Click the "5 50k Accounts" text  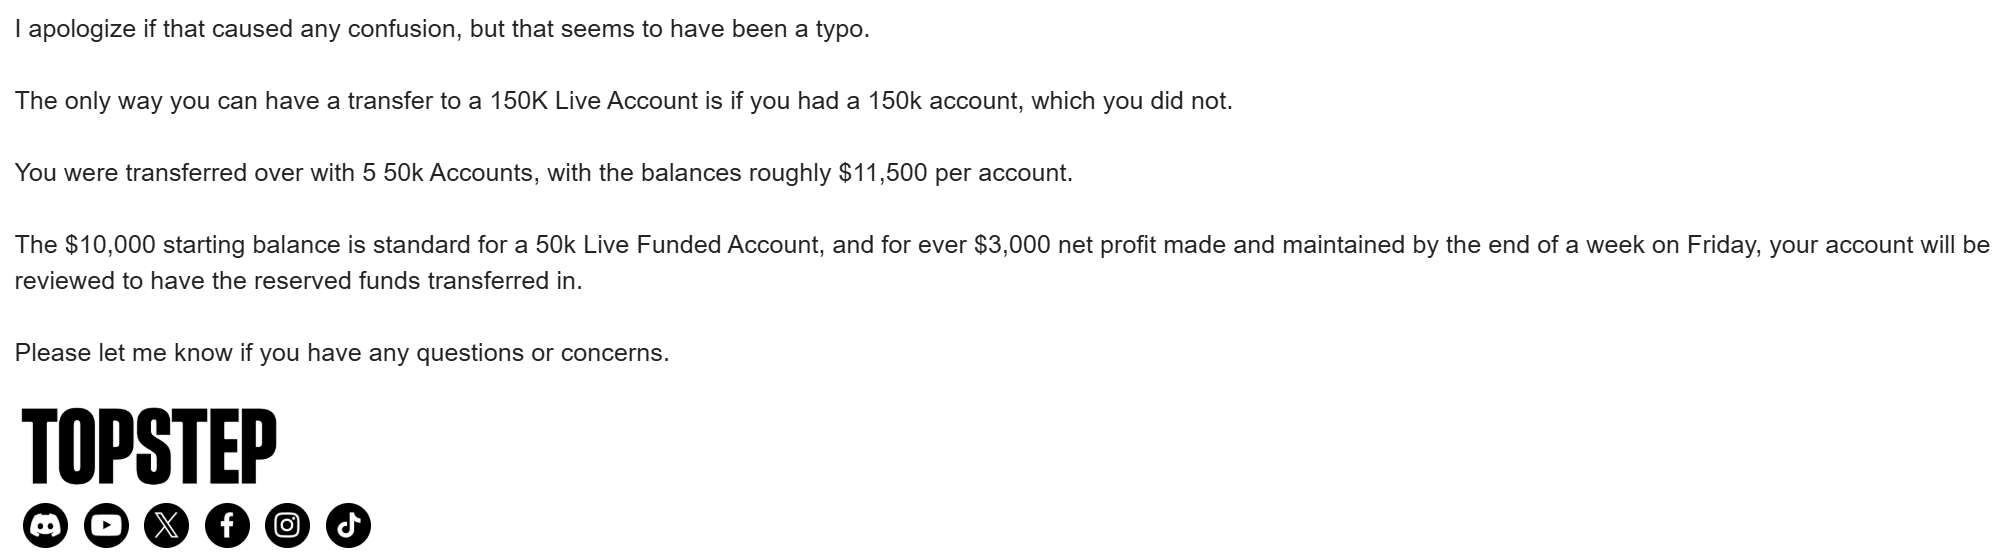[x=447, y=173]
